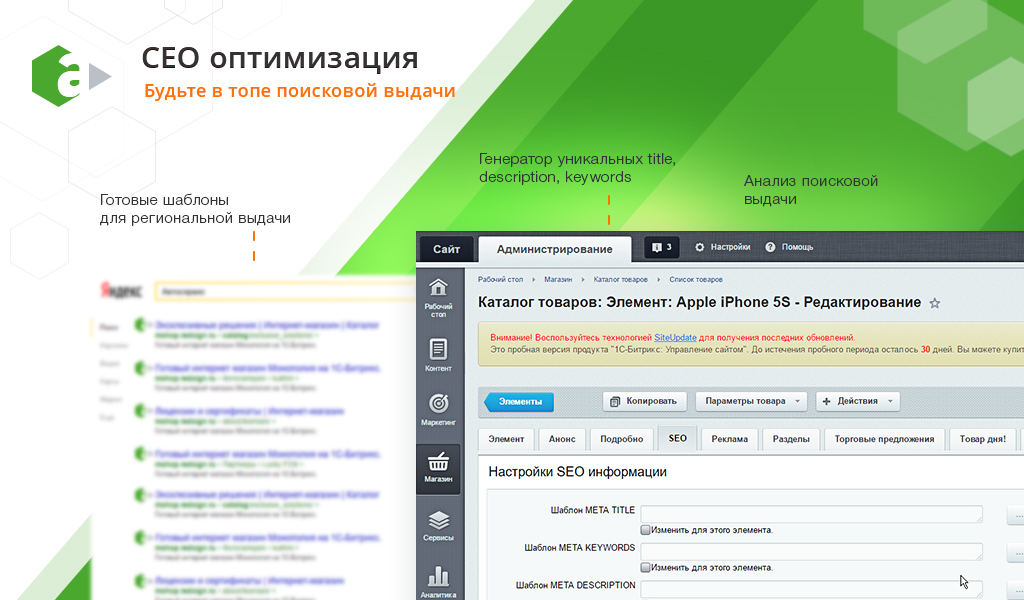Open notifications counter showing 3
The width and height of the screenshot is (1024, 600).
point(659,247)
